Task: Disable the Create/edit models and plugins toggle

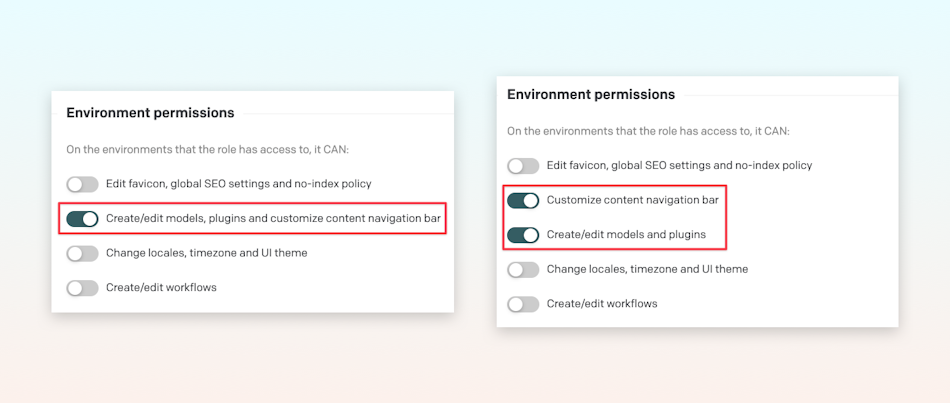Action: pos(523,235)
